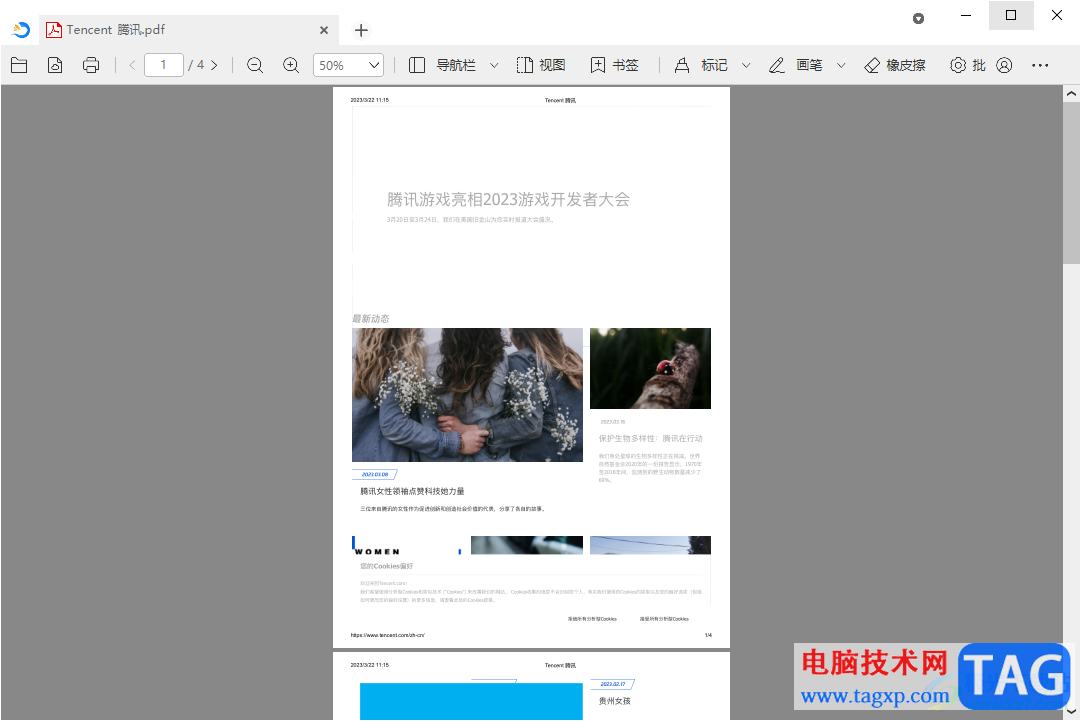Screen dimensions: 1081x721
Task: Toggle the 导航栏 navigation panel
Action: point(443,65)
